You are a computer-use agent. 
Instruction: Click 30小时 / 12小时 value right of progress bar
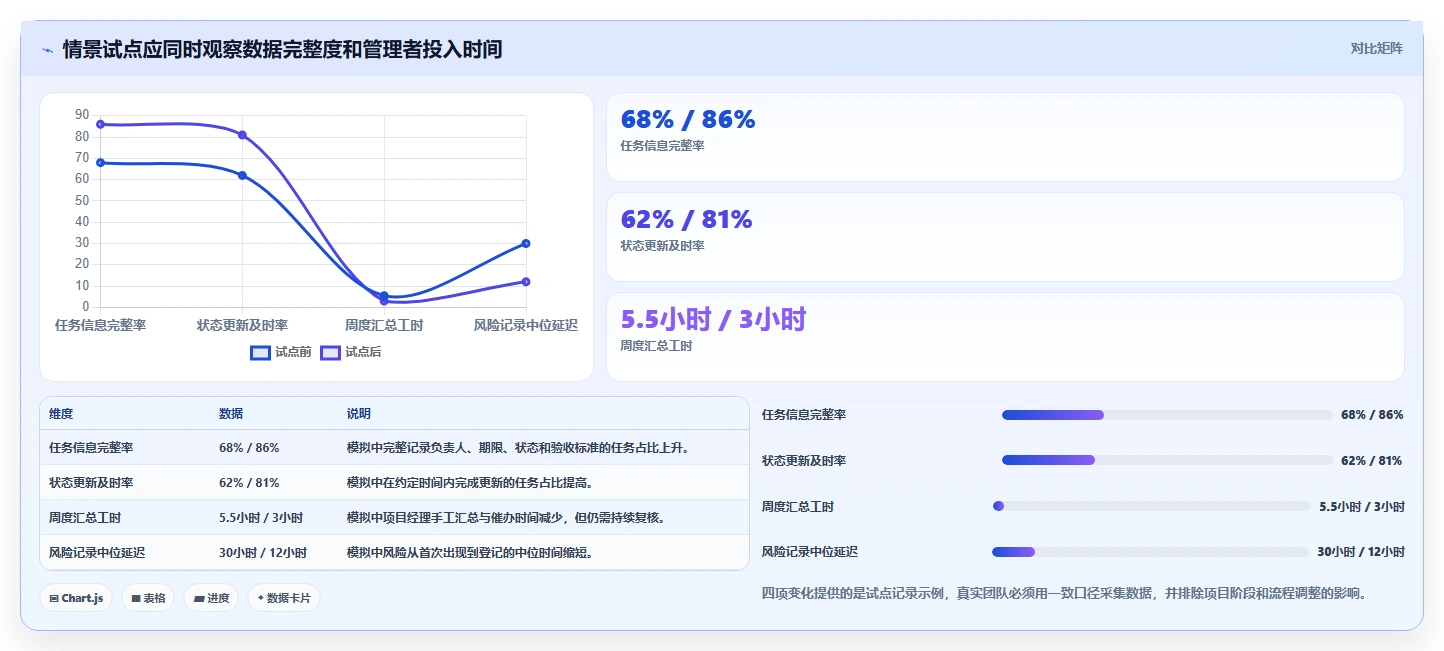[x=1360, y=552]
